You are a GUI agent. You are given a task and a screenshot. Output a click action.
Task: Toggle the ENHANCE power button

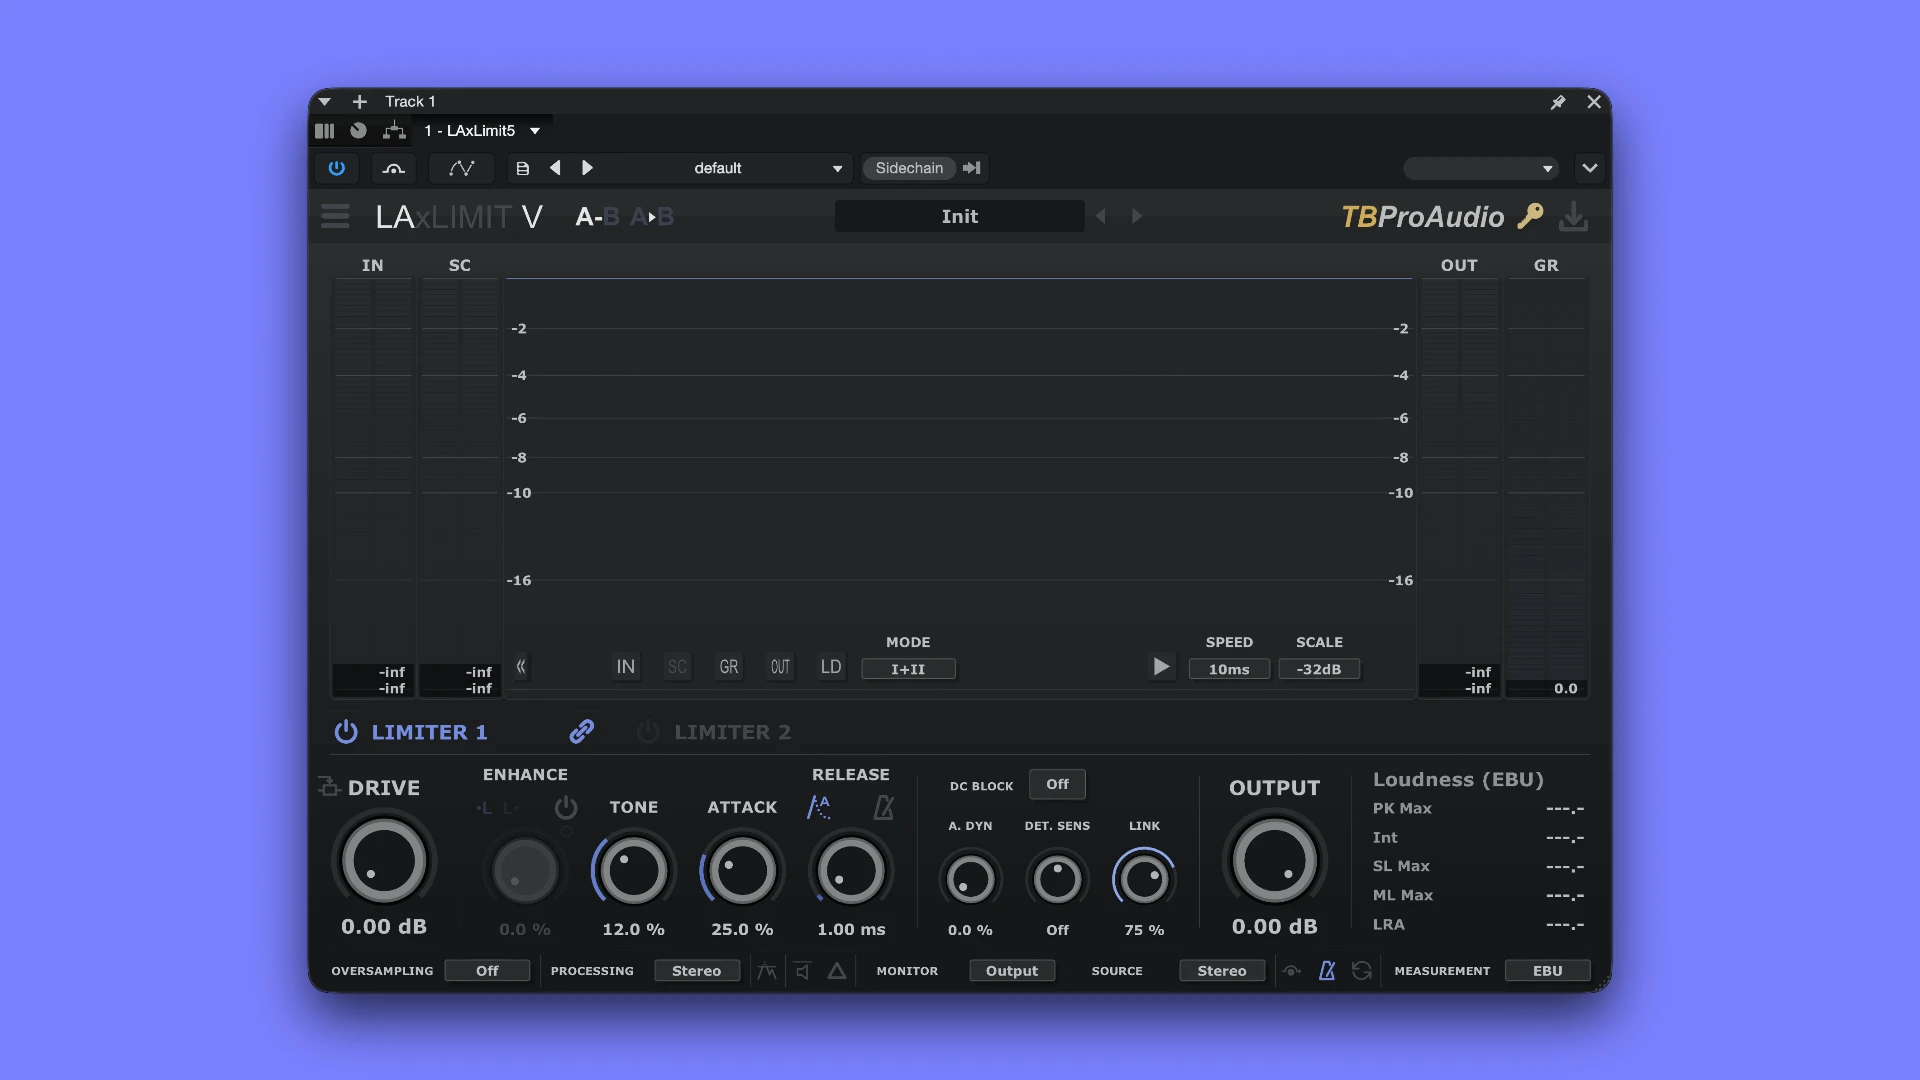tap(566, 807)
